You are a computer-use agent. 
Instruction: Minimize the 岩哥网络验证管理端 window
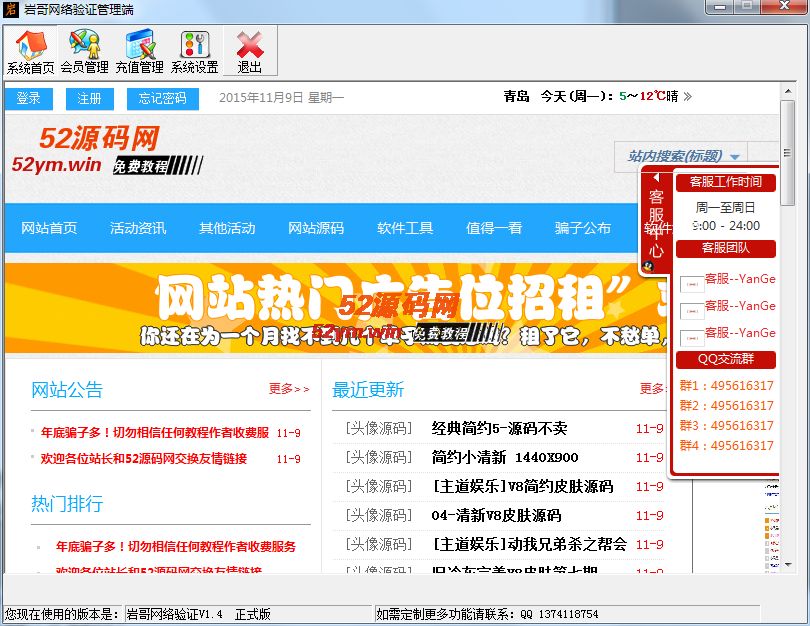pos(720,7)
